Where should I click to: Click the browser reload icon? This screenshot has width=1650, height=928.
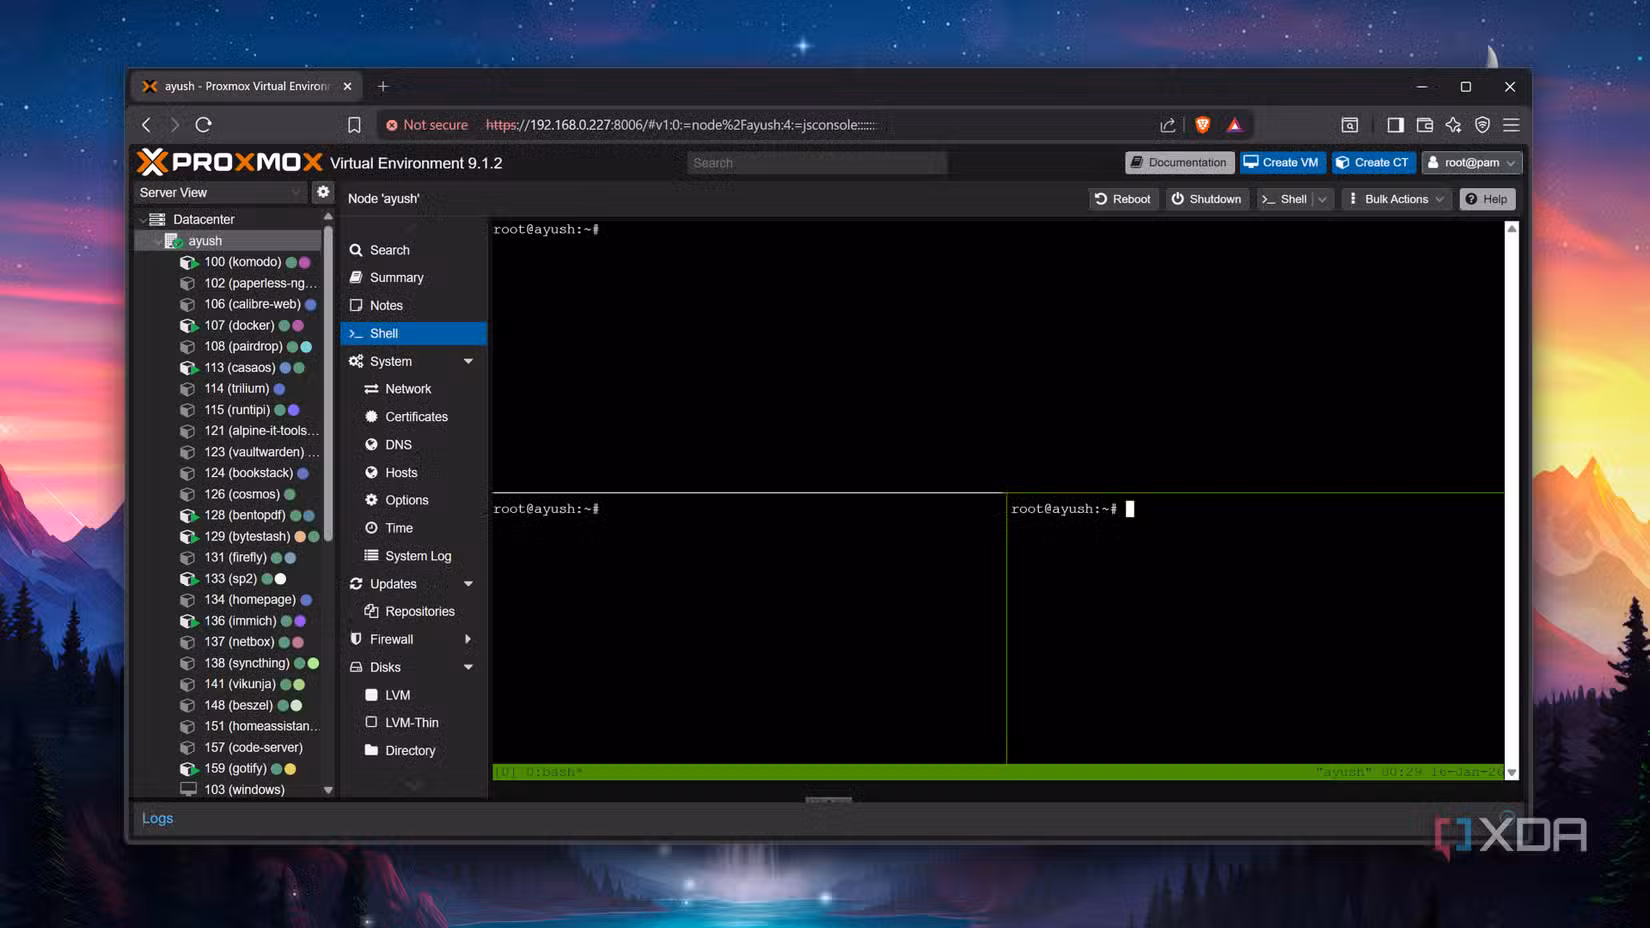coord(204,125)
